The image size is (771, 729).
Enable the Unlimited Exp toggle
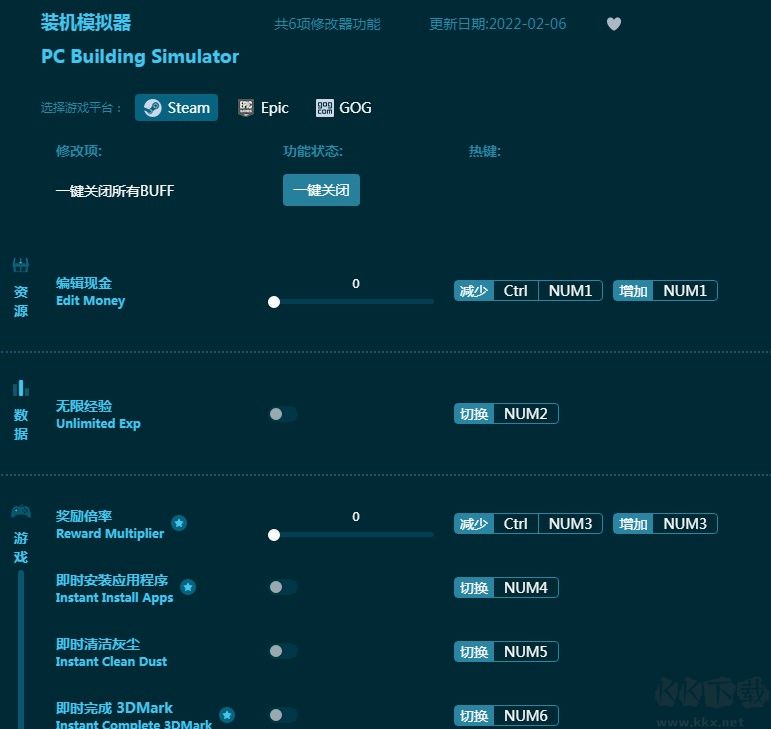[x=282, y=414]
